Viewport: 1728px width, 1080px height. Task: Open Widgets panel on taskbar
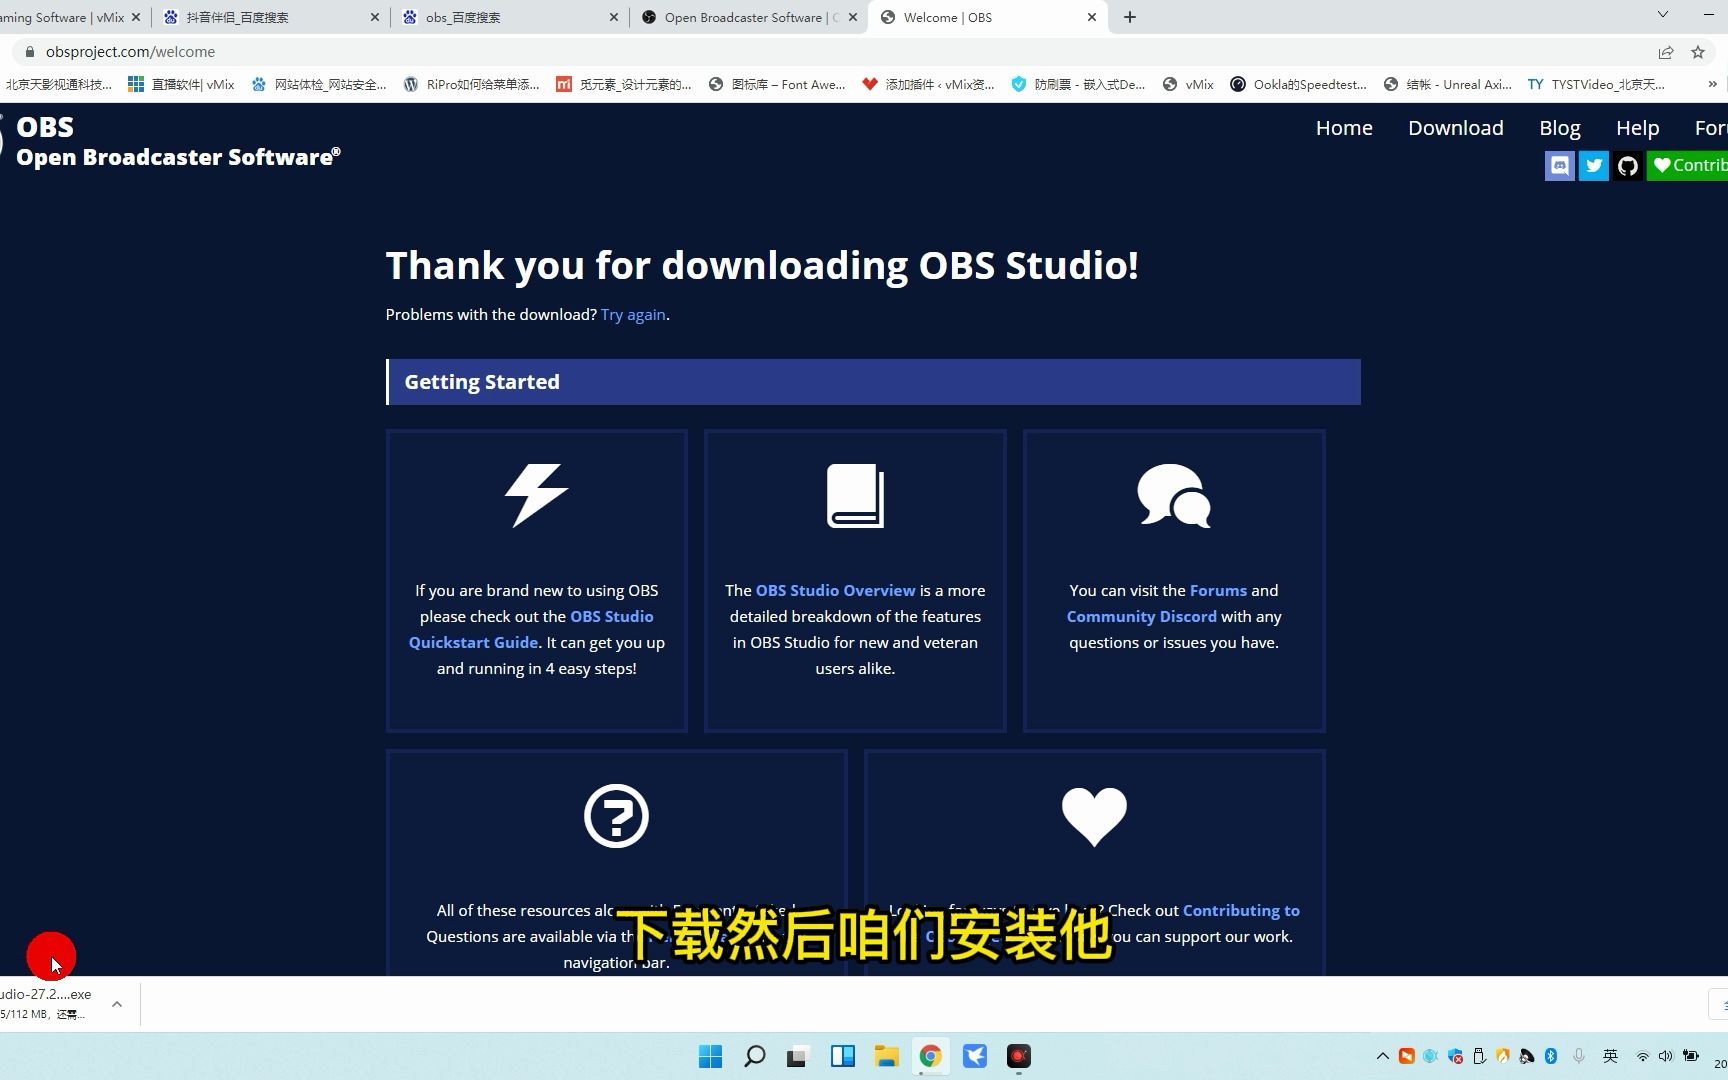coord(843,1056)
